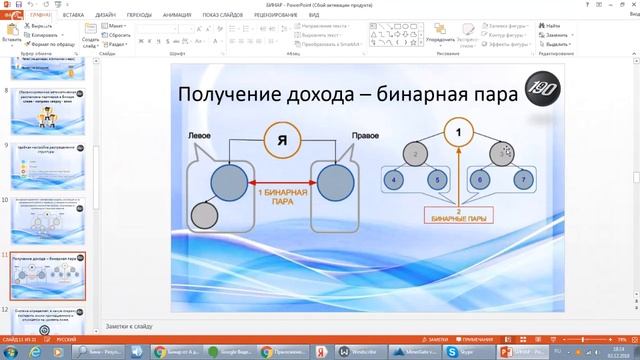This screenshot has height=360, width=640.
Task: Select the oval shape in shapes gallery
Action: tap(406, 26)
